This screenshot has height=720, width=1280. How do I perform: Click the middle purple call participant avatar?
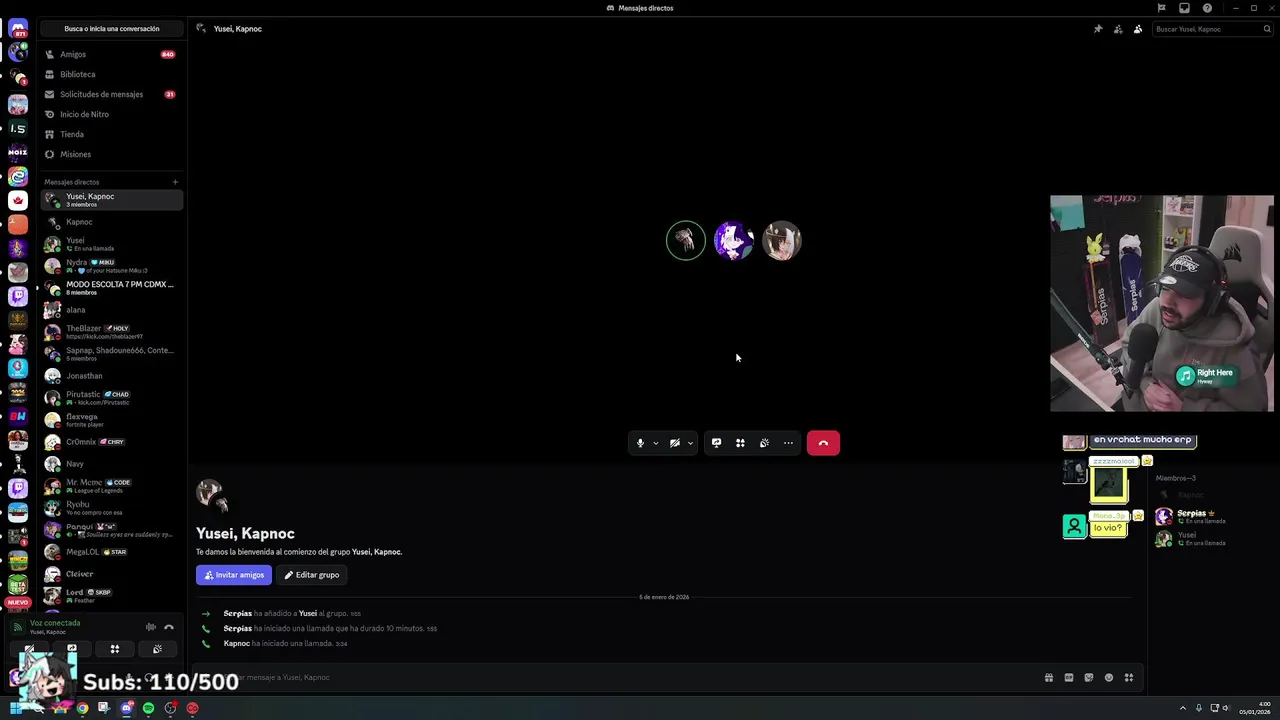click(x=734, y=240)
